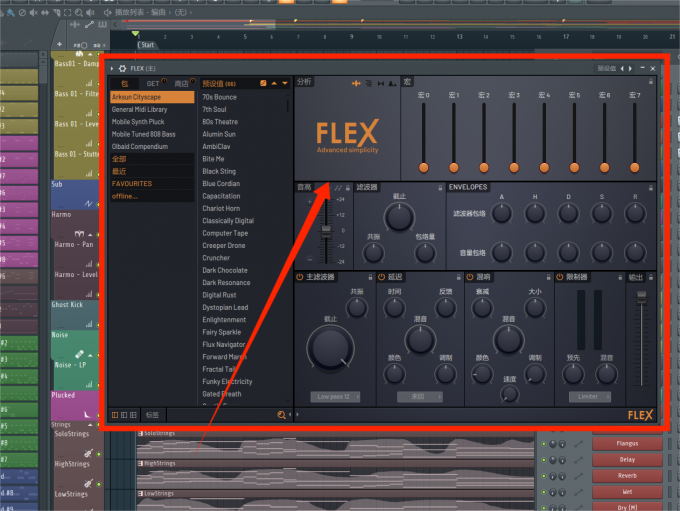Switch to the 商店 (shop) tab
Screen dimensions: 680x511
point(181,83)
